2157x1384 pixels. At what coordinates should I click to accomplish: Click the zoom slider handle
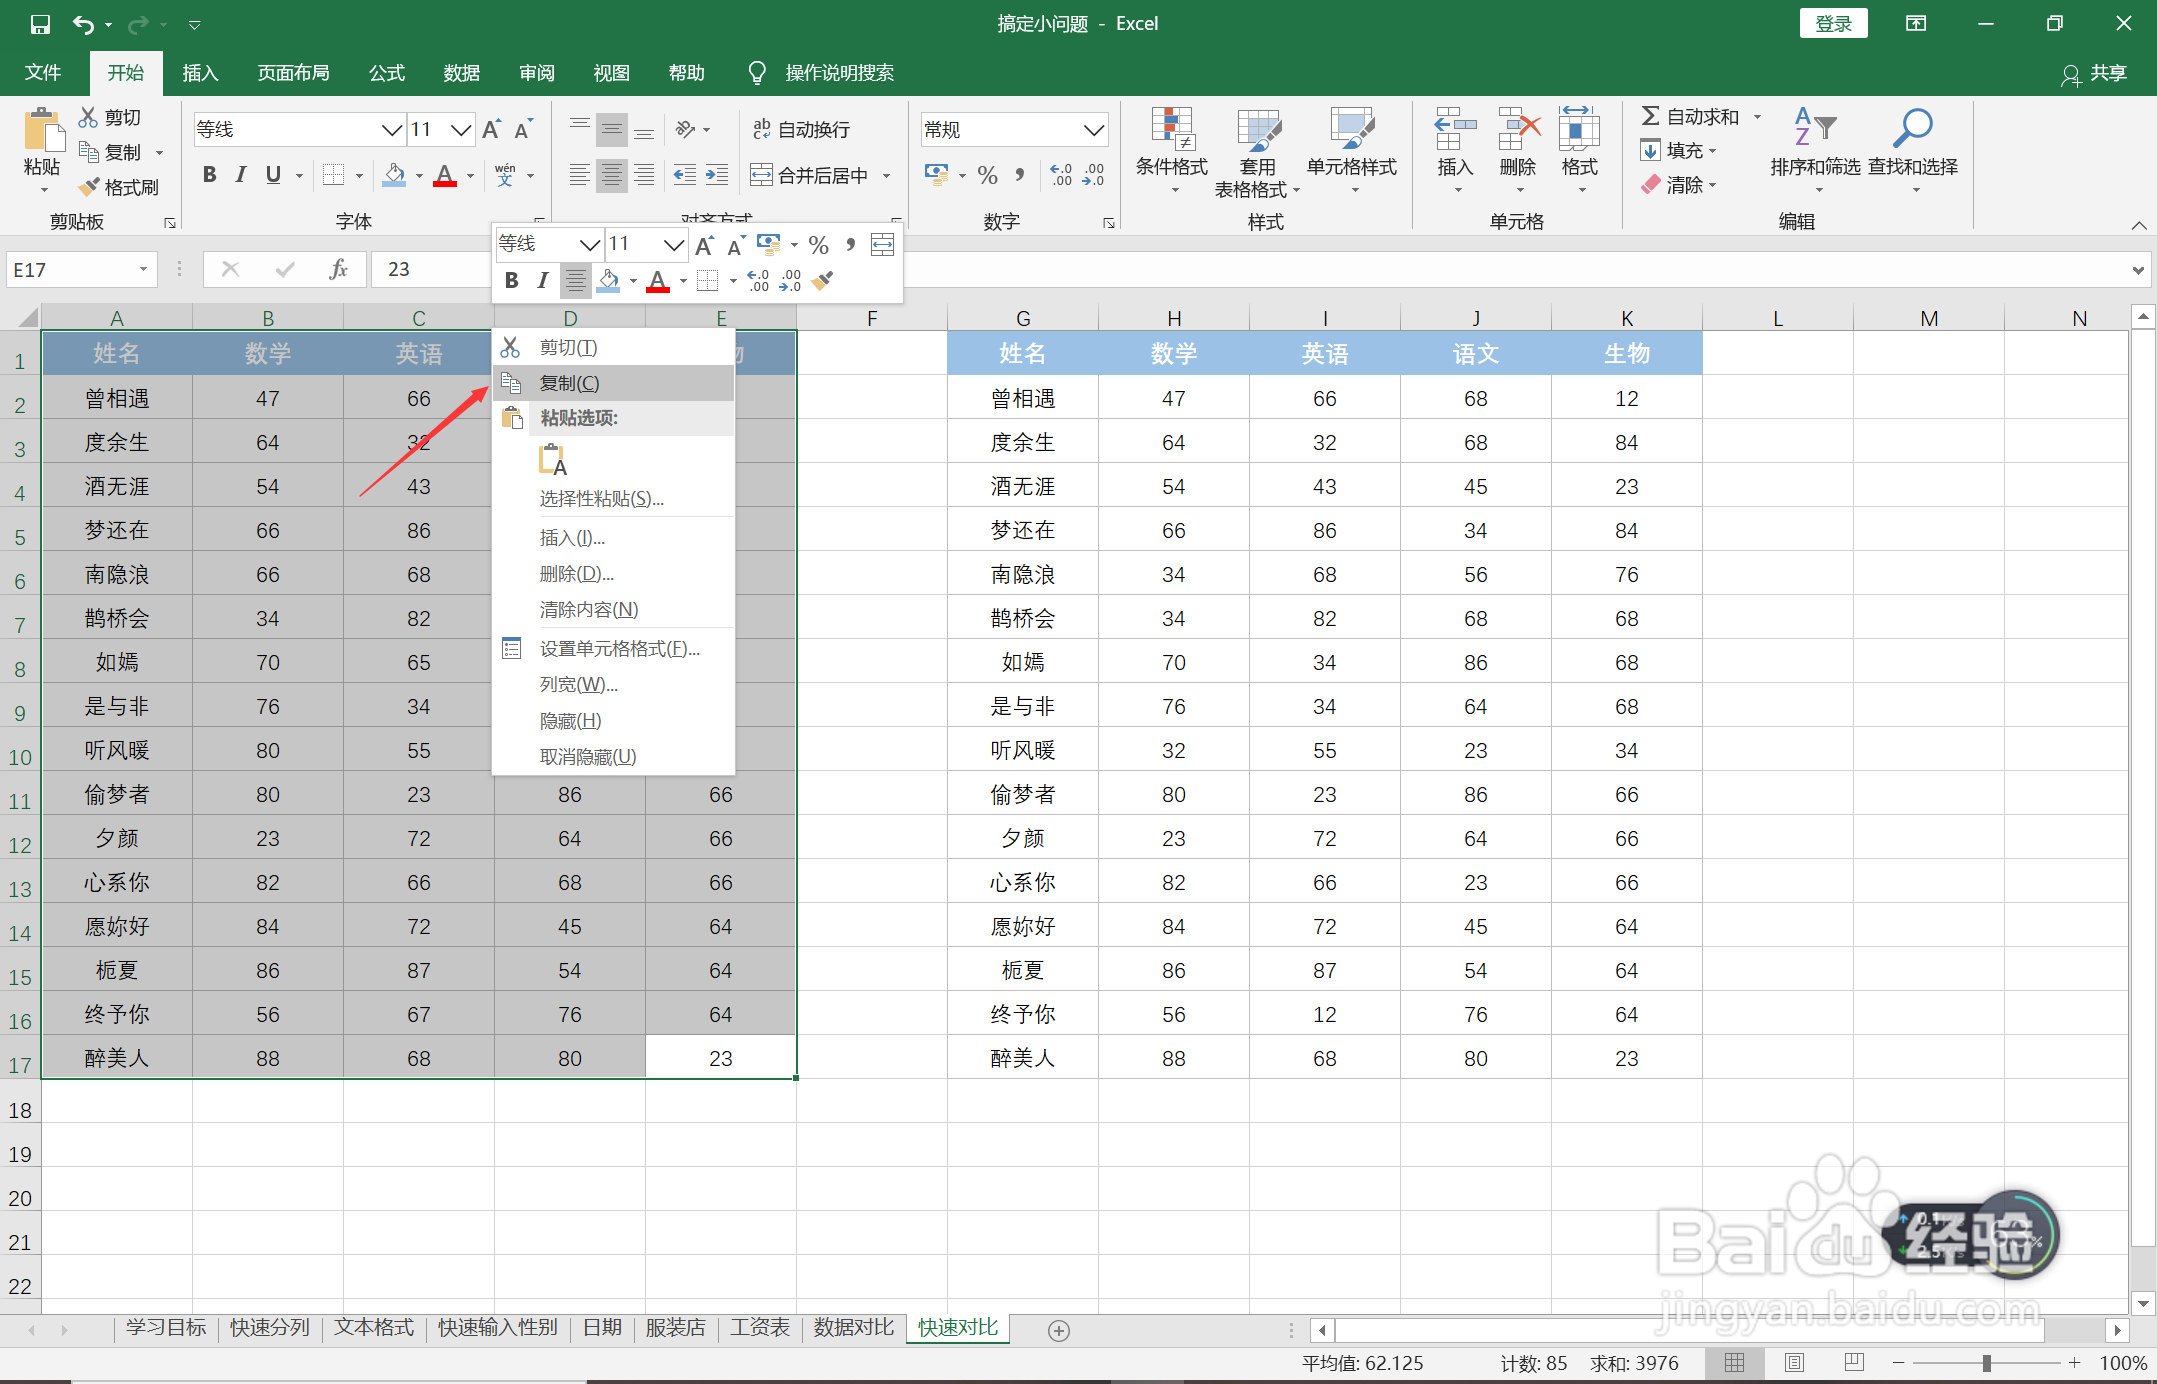pos(1986,1363)
